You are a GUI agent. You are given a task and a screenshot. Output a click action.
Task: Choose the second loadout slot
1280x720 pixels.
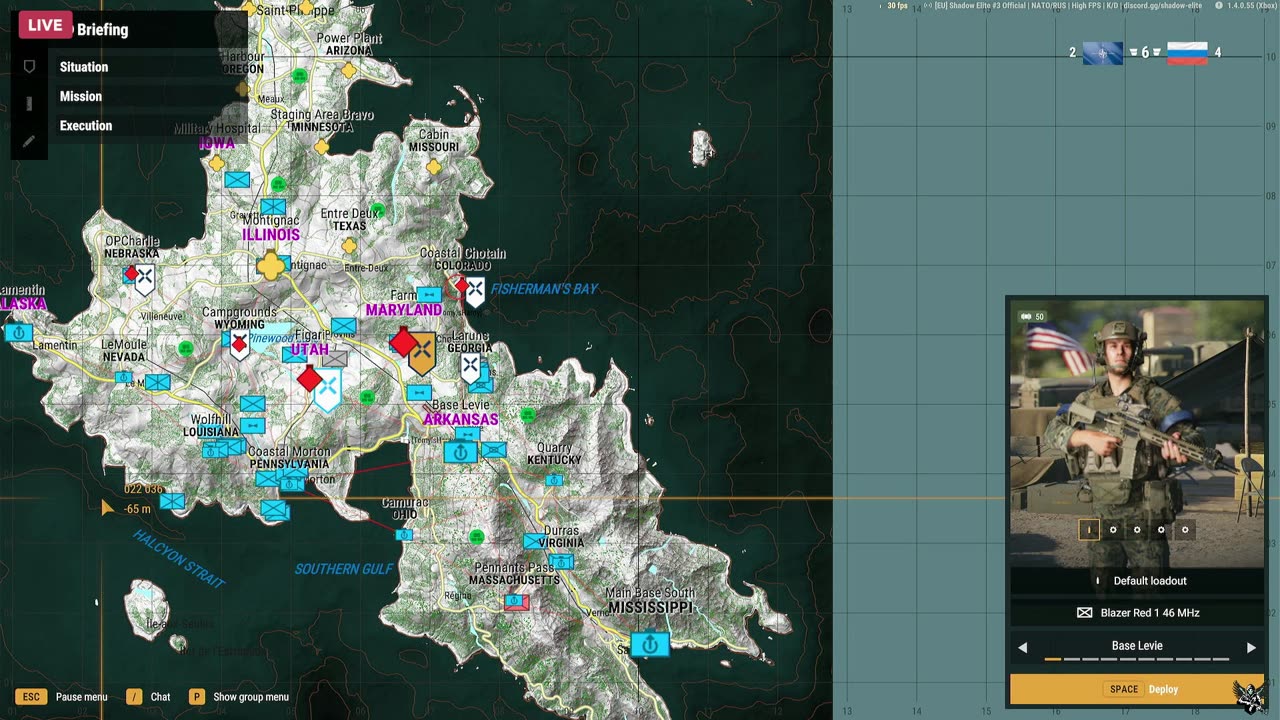(1113, 530)
